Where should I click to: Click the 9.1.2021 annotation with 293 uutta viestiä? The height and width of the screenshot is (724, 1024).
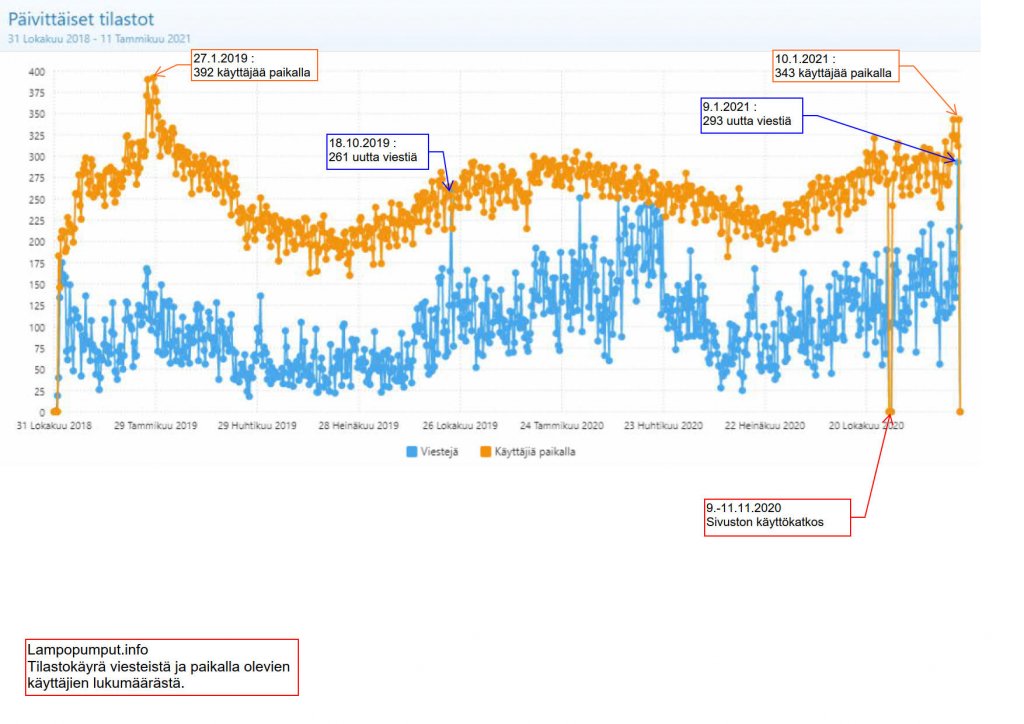point(751,114)
